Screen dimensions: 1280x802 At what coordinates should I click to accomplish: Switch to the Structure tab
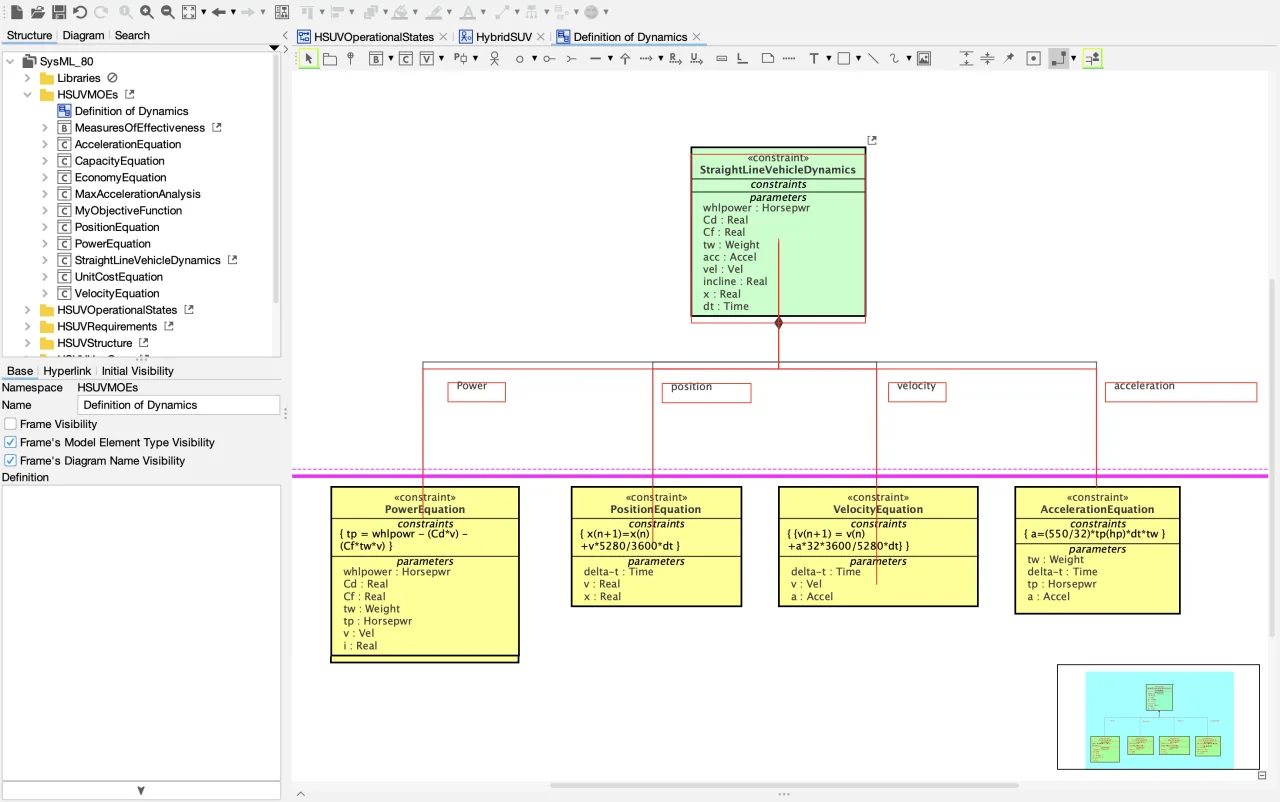[29, 35]
